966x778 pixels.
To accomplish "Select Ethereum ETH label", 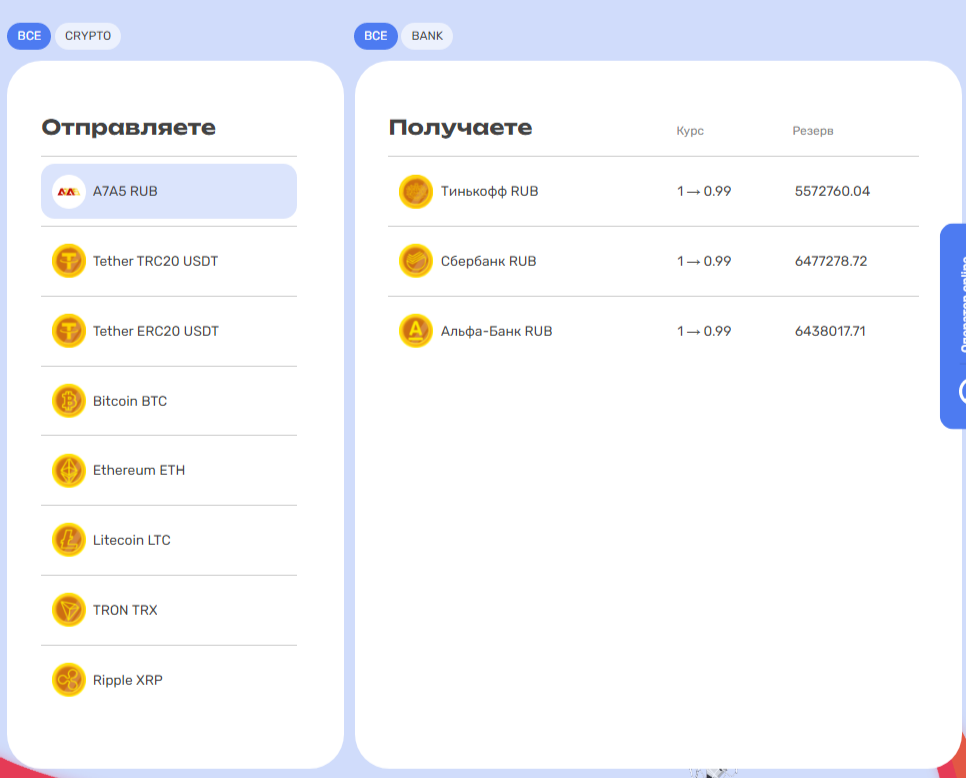I will 139,471.
